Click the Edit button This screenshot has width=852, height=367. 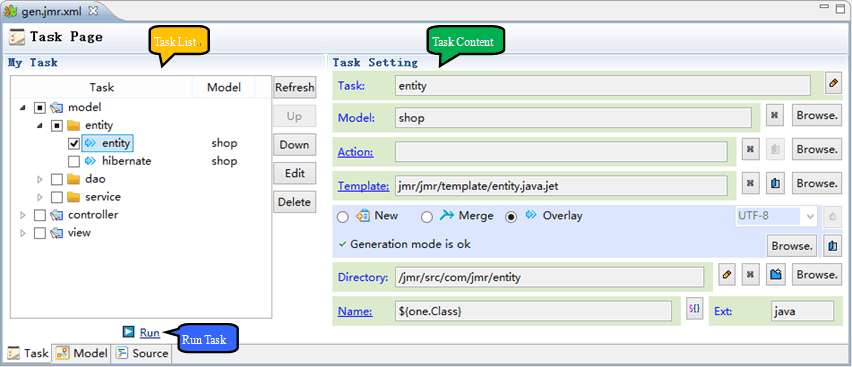295,173
